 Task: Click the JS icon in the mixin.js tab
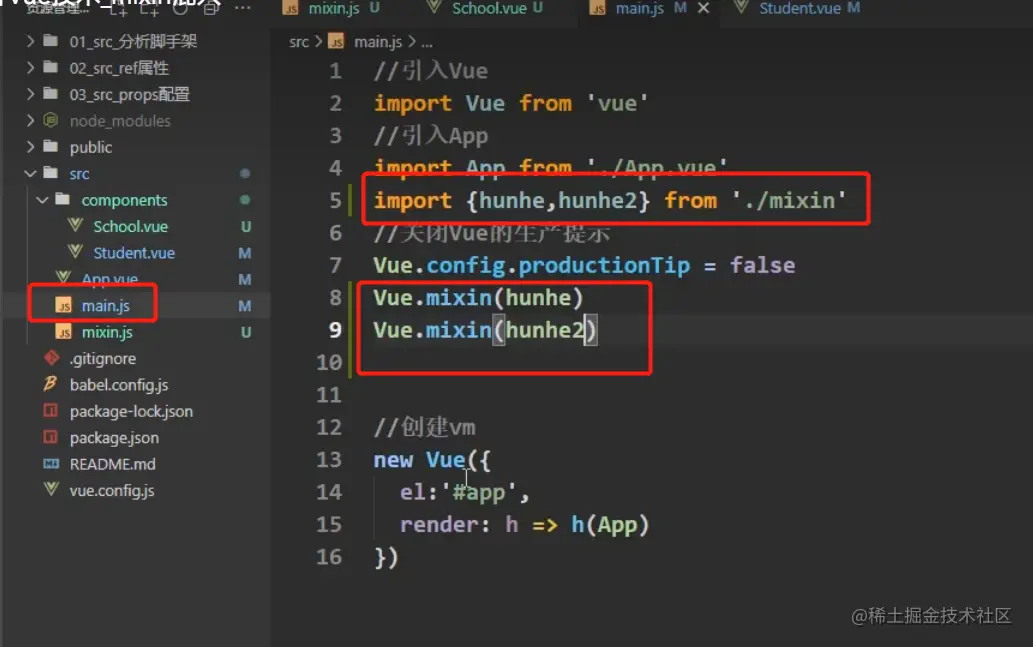291,9
